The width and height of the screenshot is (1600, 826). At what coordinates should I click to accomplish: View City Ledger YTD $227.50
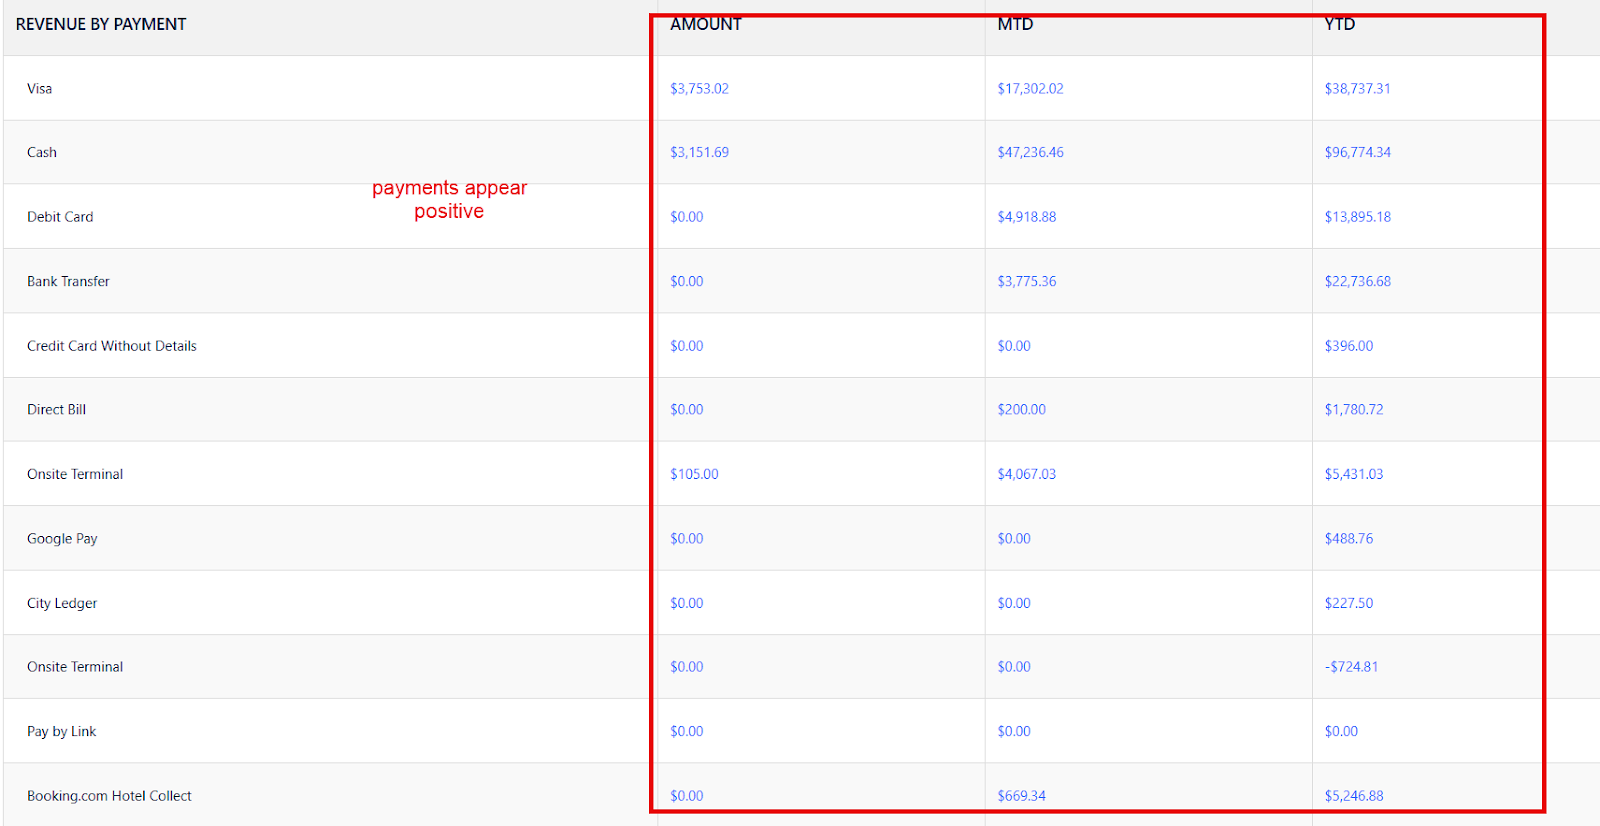[1348, 604]
